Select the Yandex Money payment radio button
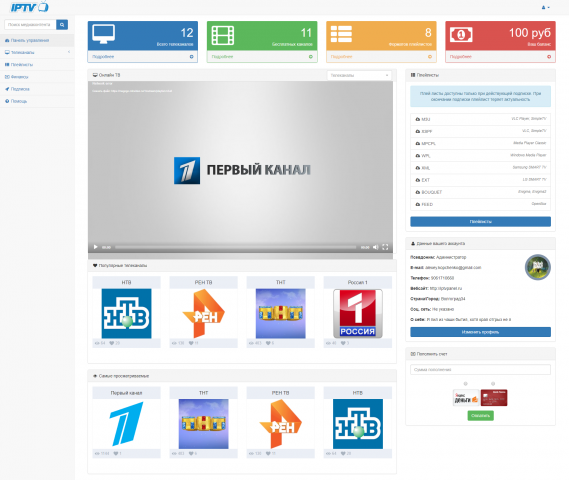The width and height of the screenshot is (569, 480). click(x=466, y=383)
